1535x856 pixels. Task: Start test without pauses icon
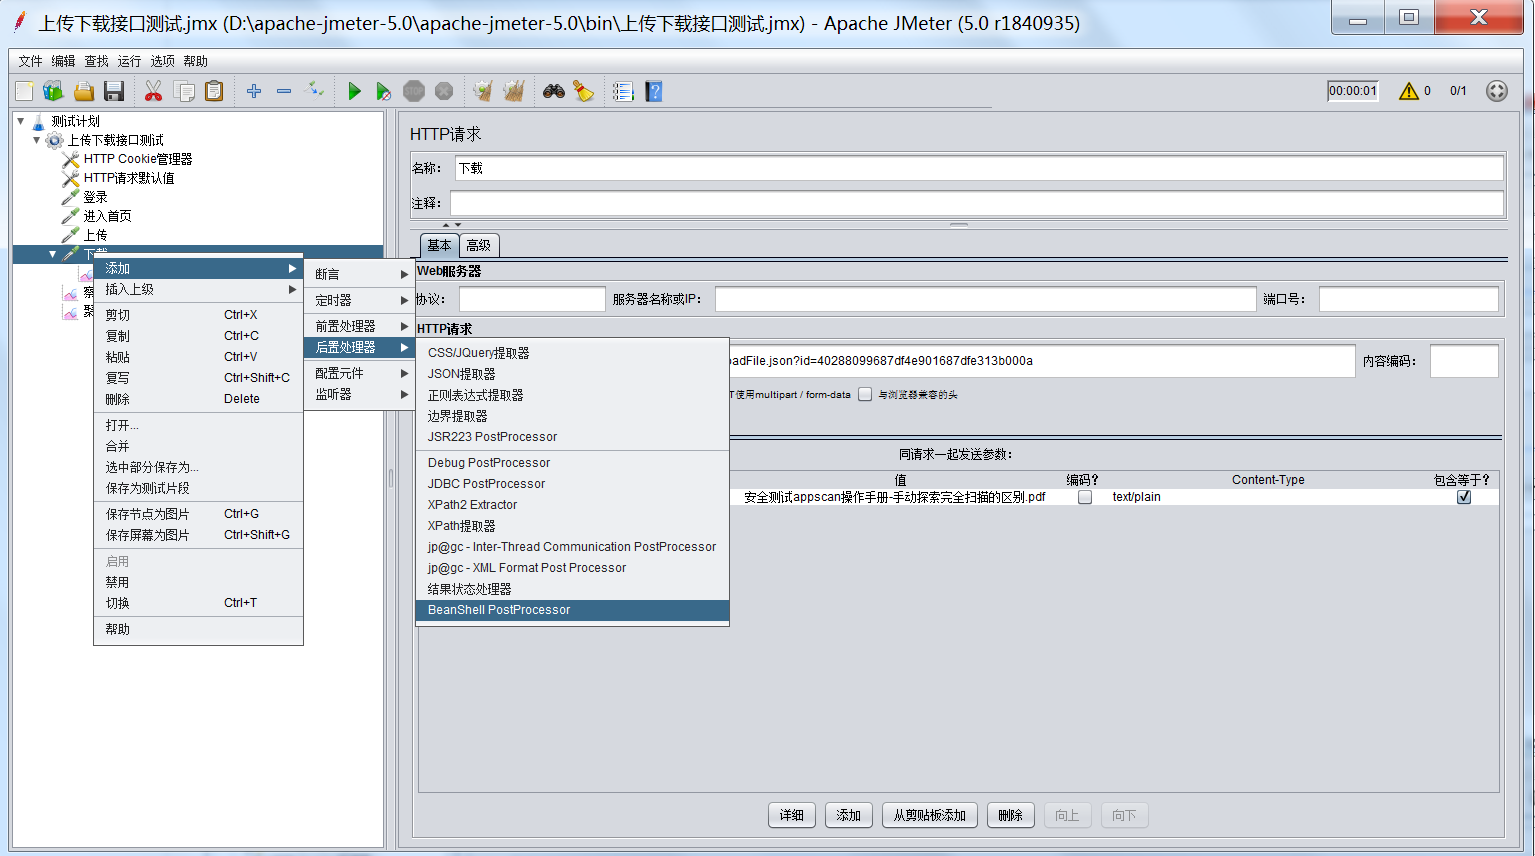tap(383, 91)
